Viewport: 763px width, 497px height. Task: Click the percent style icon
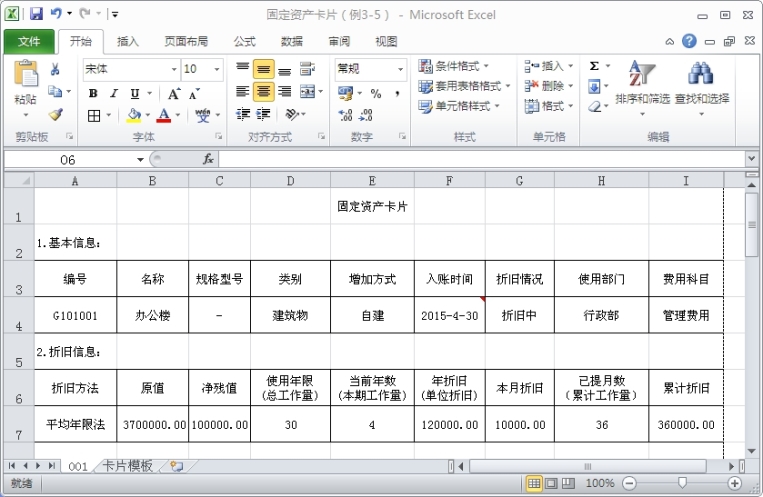376,93
